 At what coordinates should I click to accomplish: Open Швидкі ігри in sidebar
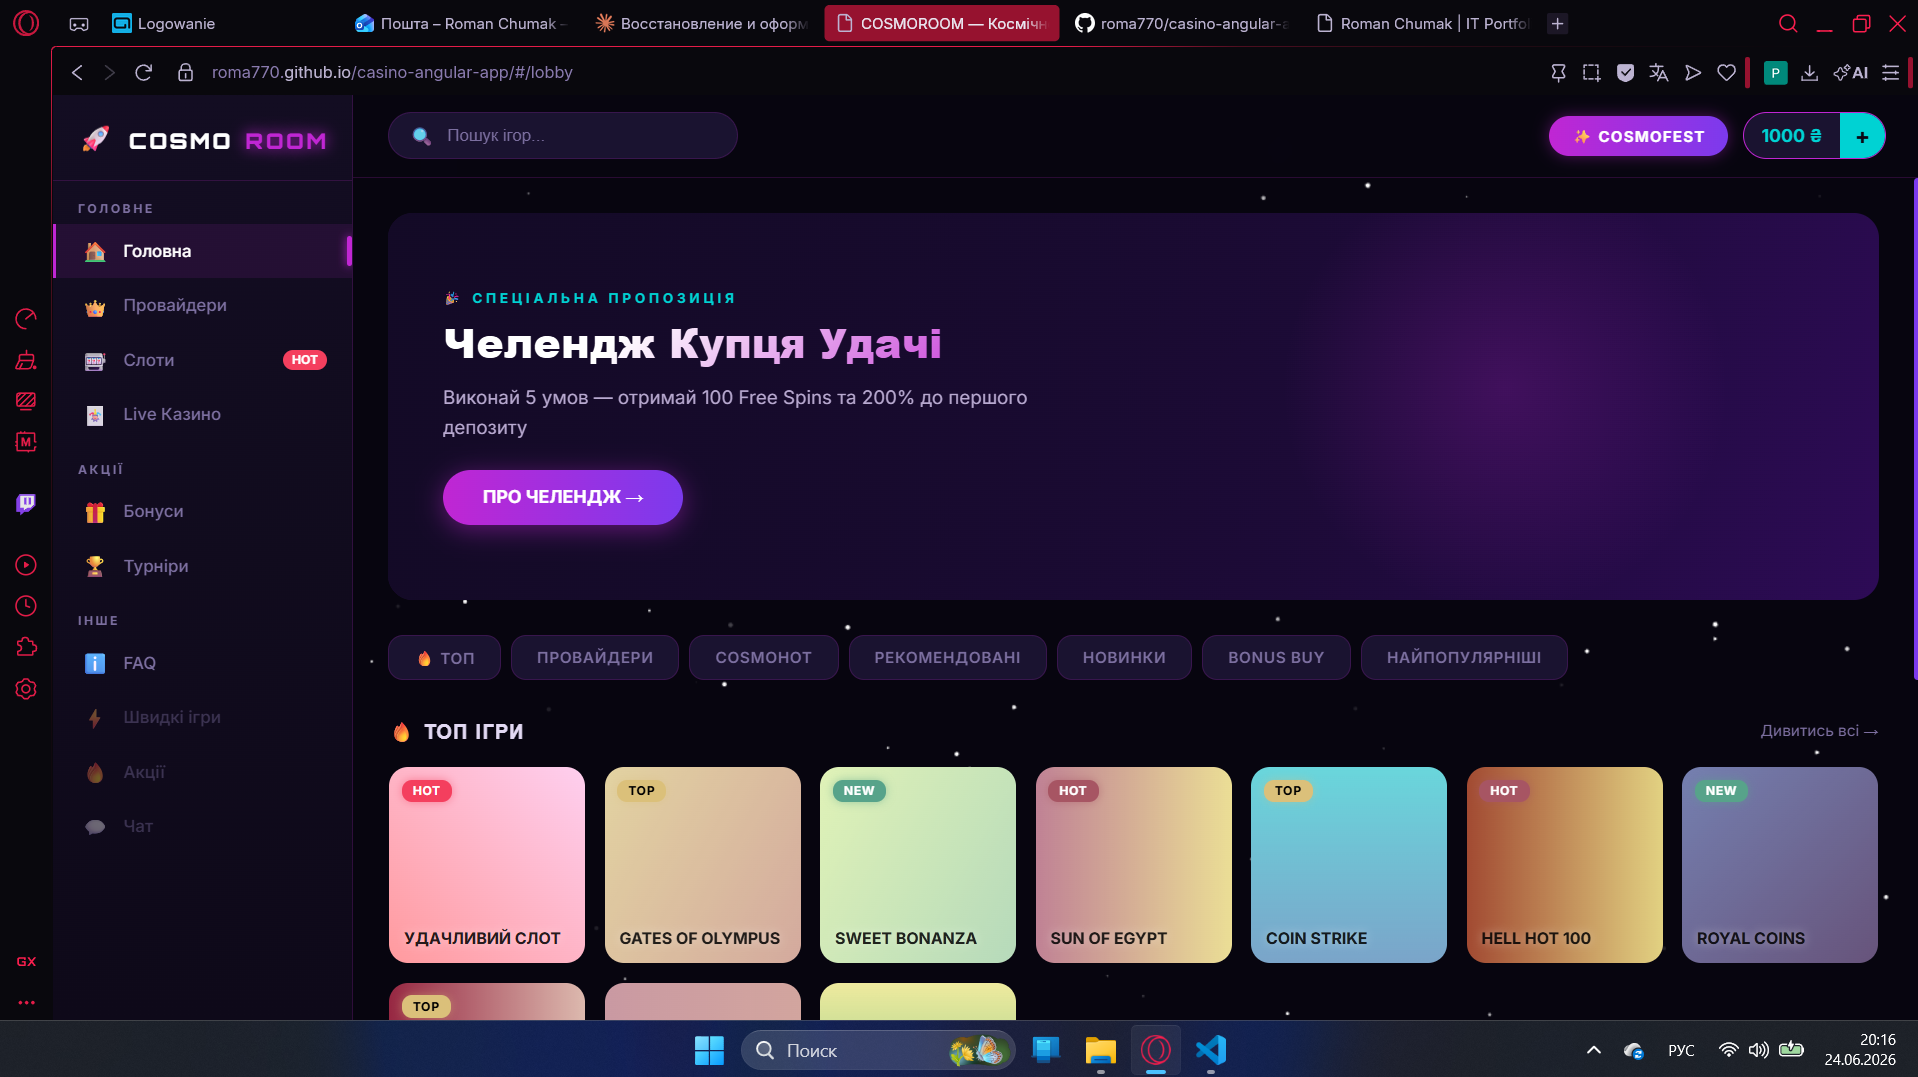coord(202,717)
